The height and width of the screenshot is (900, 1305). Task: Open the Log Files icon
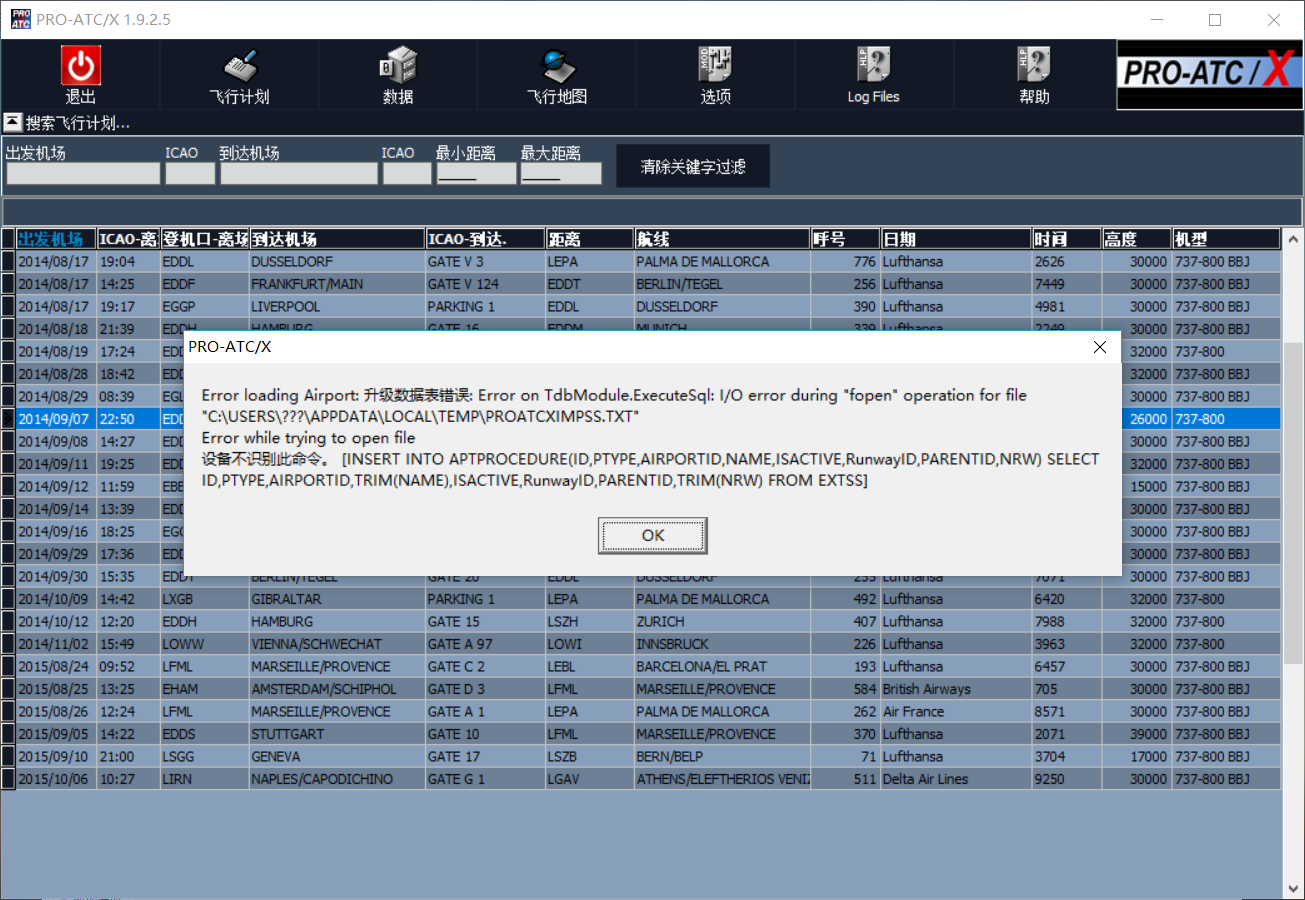tap(873, 66)
